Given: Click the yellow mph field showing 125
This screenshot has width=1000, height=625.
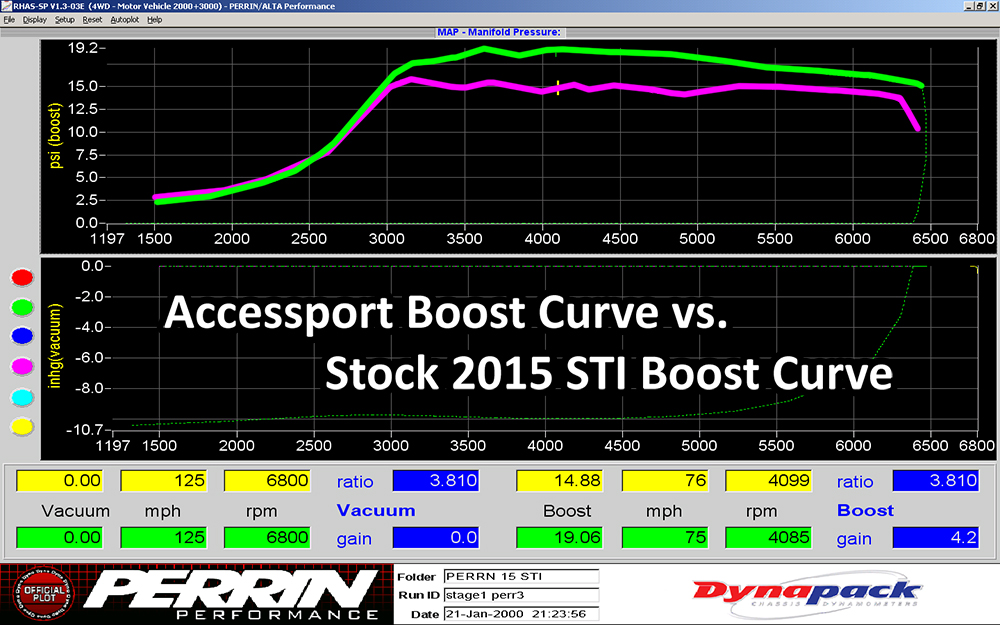Looking at the screenshot, I should pyautogui.click(x=163, y=480).
